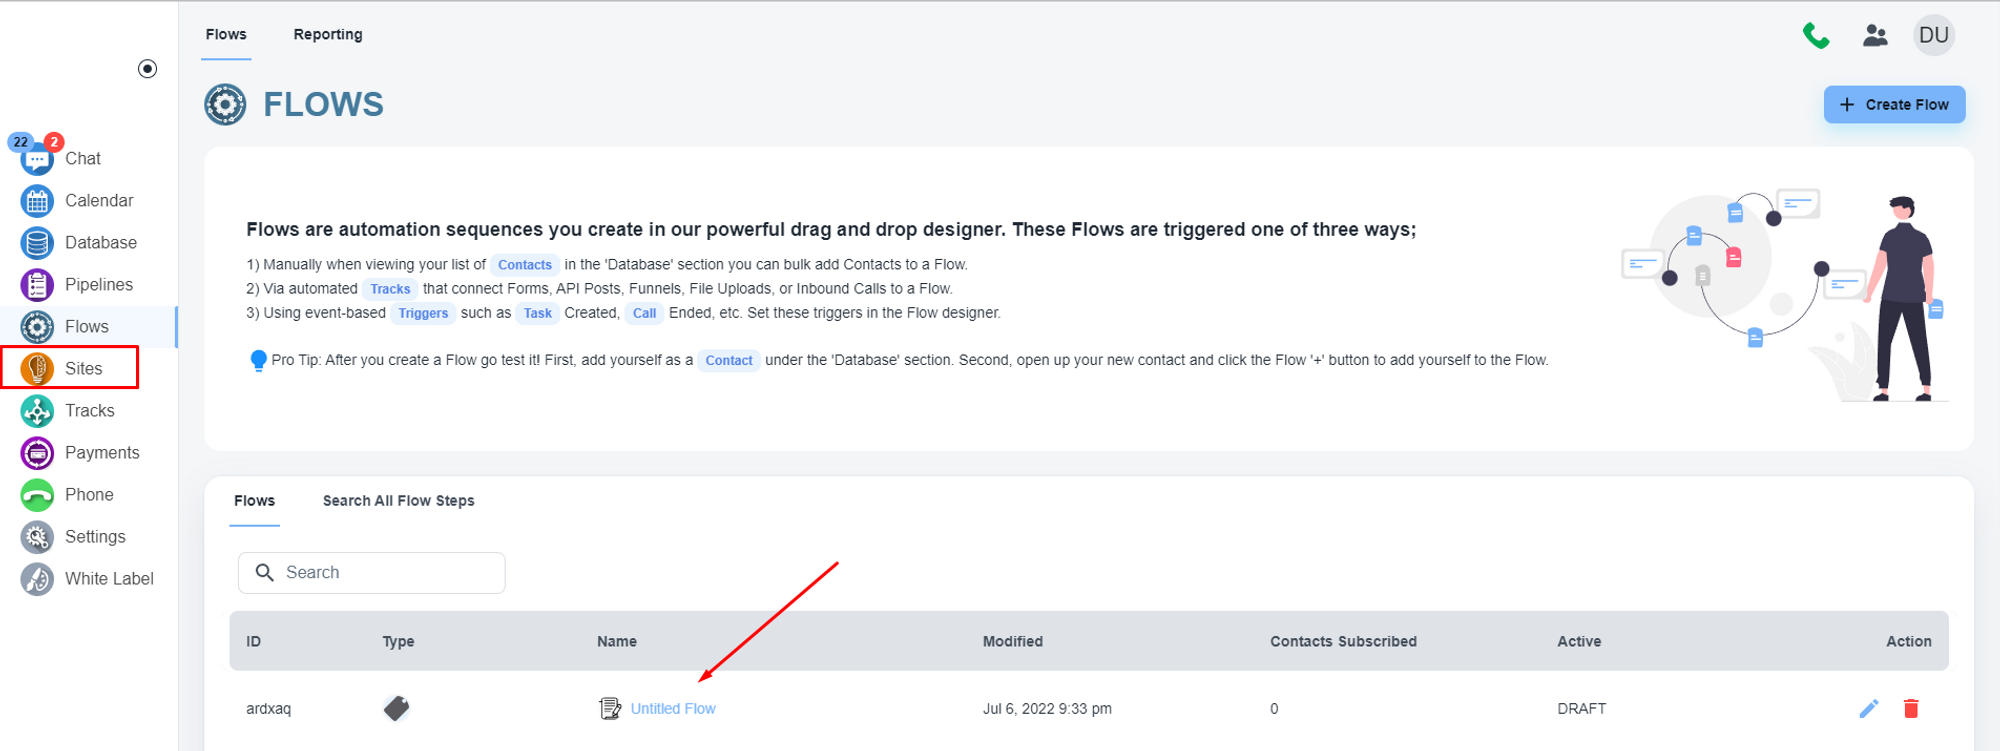Viewport: 2000px width, 751px height.
Task: Open the Chat sidebar icon
Action: pyautogui.click(x=37, y=159)
